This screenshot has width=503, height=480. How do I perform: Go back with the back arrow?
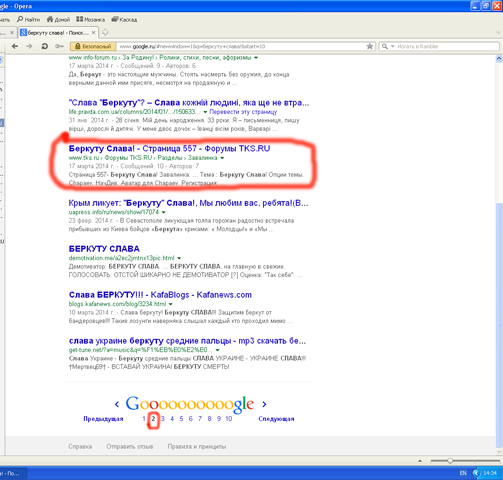(x=15, y=46)
